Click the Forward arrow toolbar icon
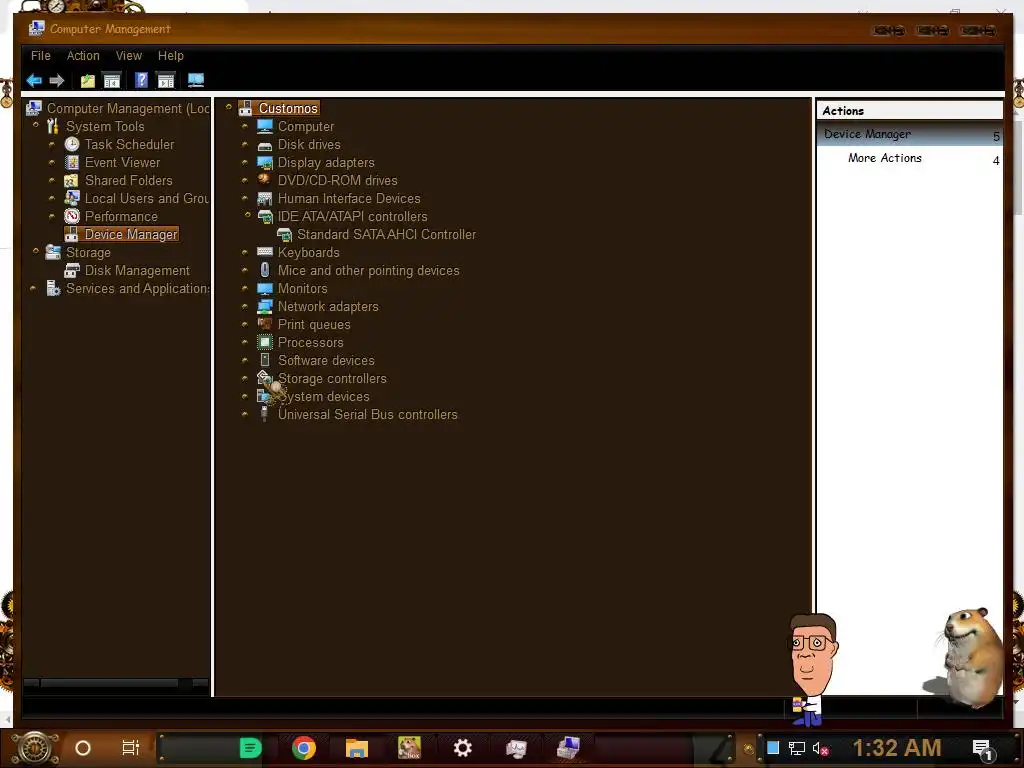This screenshot has width=1024, height=768. coord(57,80)
